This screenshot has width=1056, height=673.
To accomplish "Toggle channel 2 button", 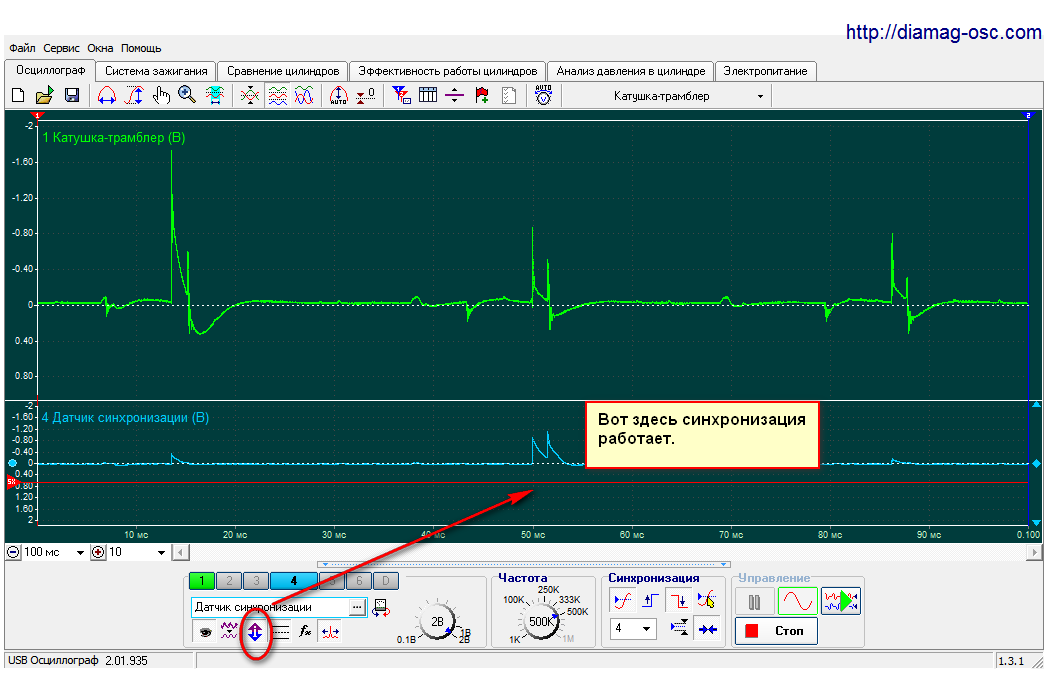I will pos(230,580).
